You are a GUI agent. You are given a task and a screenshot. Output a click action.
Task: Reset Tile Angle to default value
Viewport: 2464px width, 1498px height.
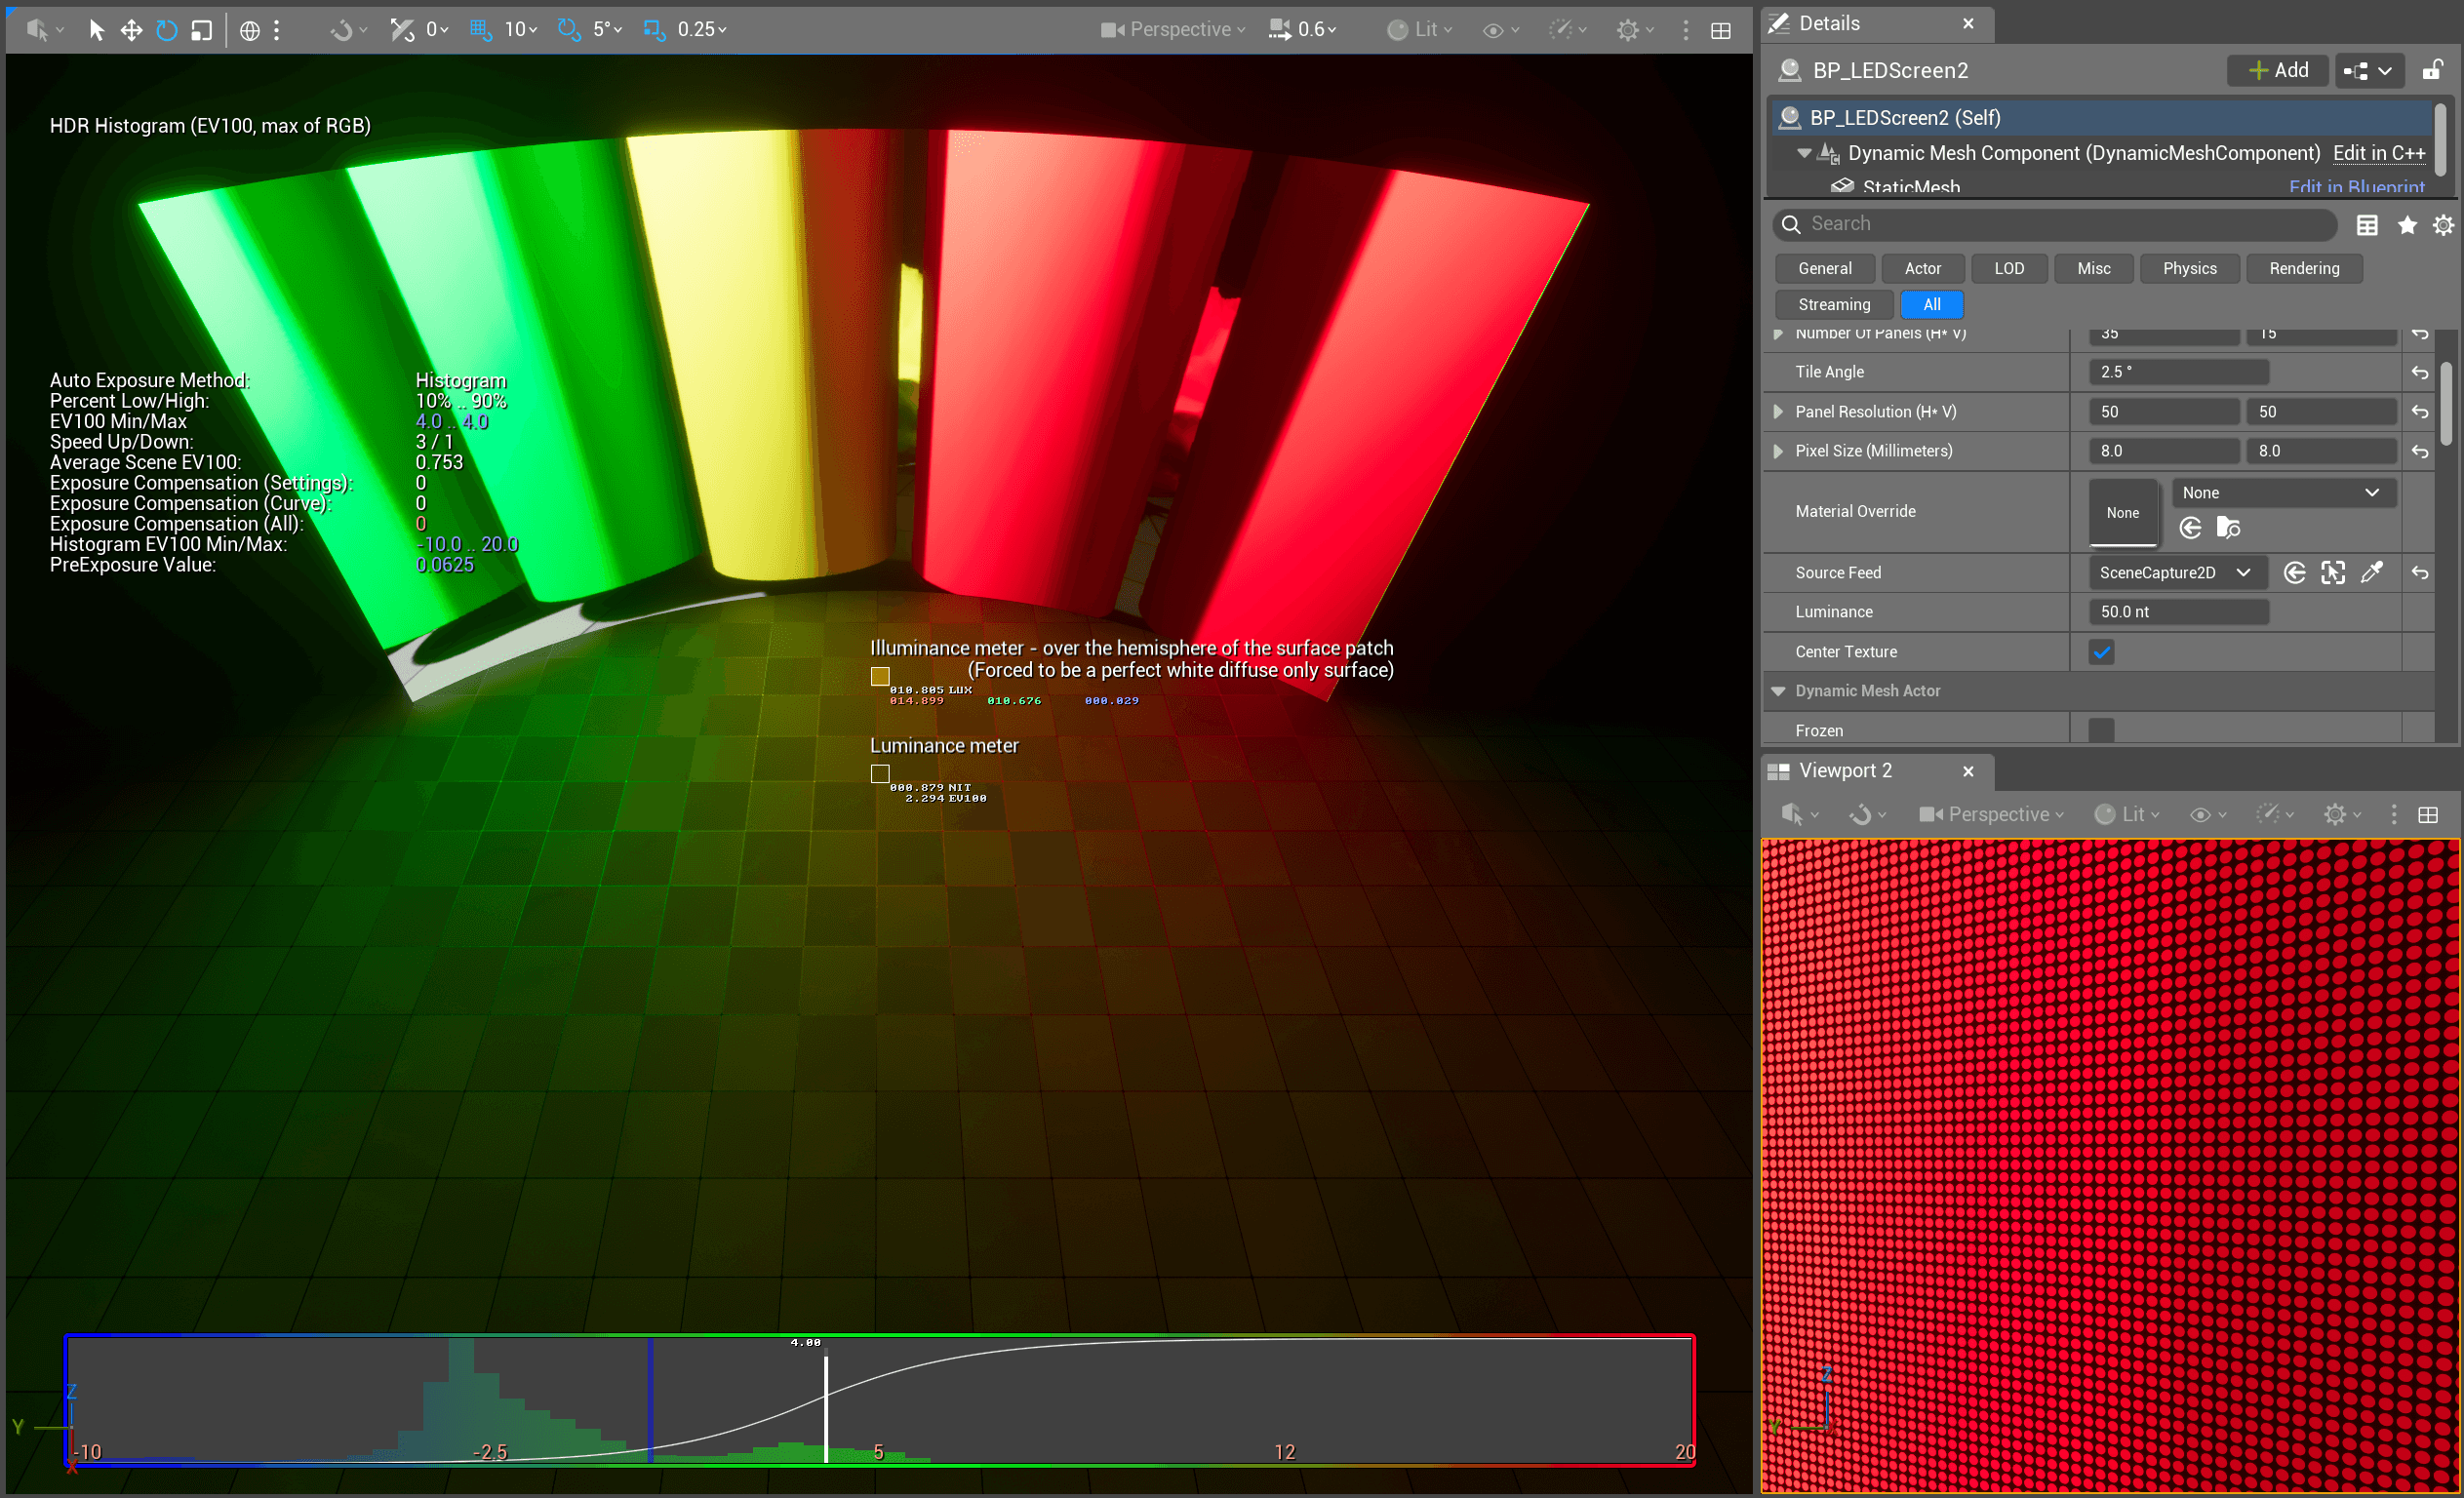(x=2420, y=372)
